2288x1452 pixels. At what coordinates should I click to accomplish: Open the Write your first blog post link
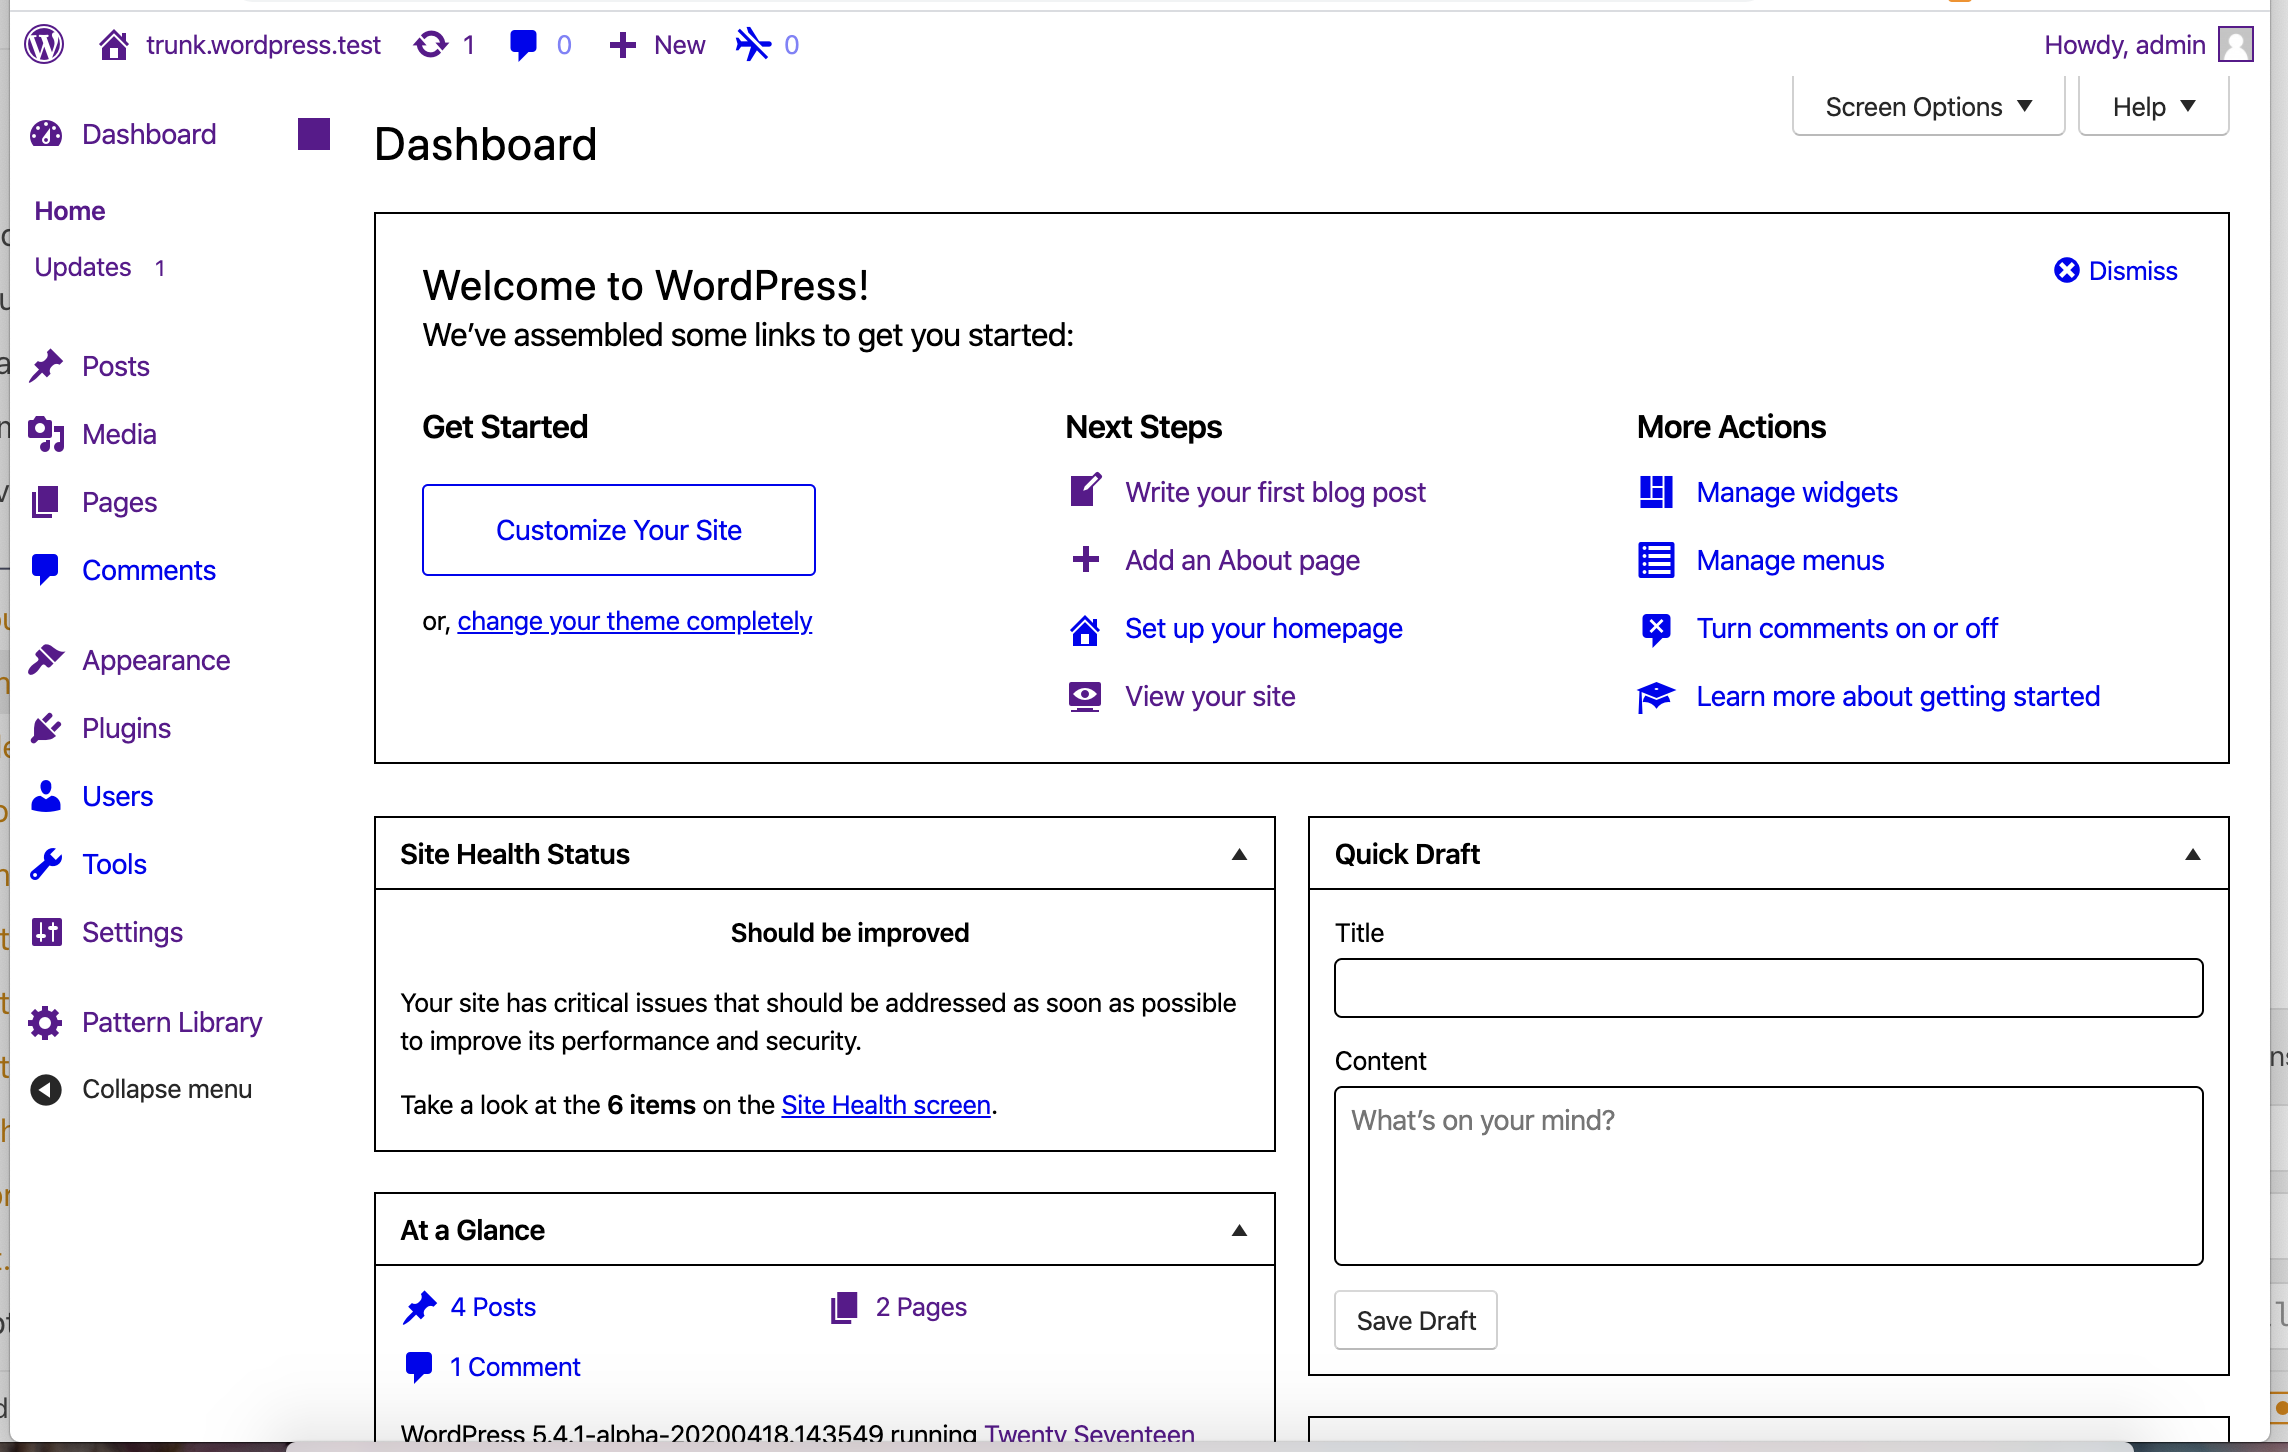tap(1275, 492)
